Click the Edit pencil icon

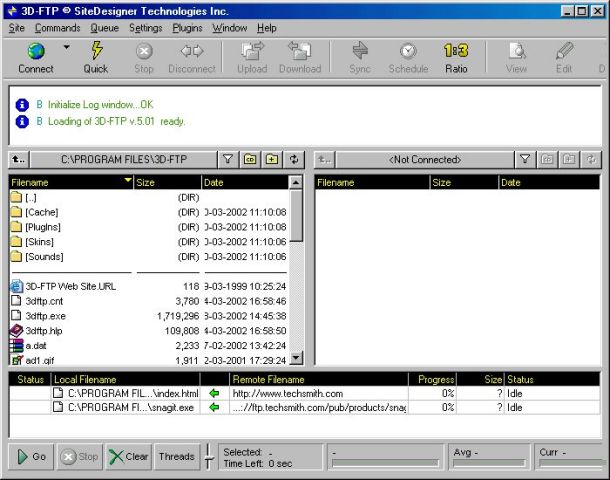click(564, 51)
